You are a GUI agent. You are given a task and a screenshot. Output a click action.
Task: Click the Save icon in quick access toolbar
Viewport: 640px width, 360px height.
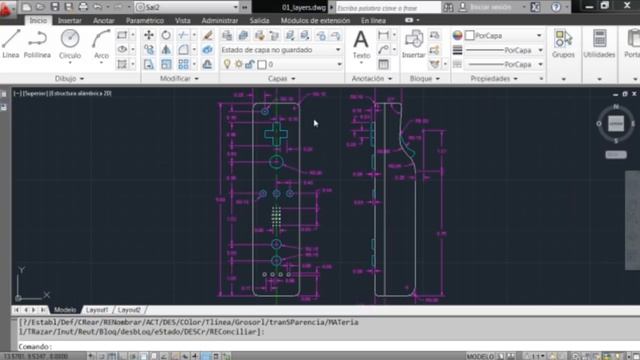pos(55,7)
